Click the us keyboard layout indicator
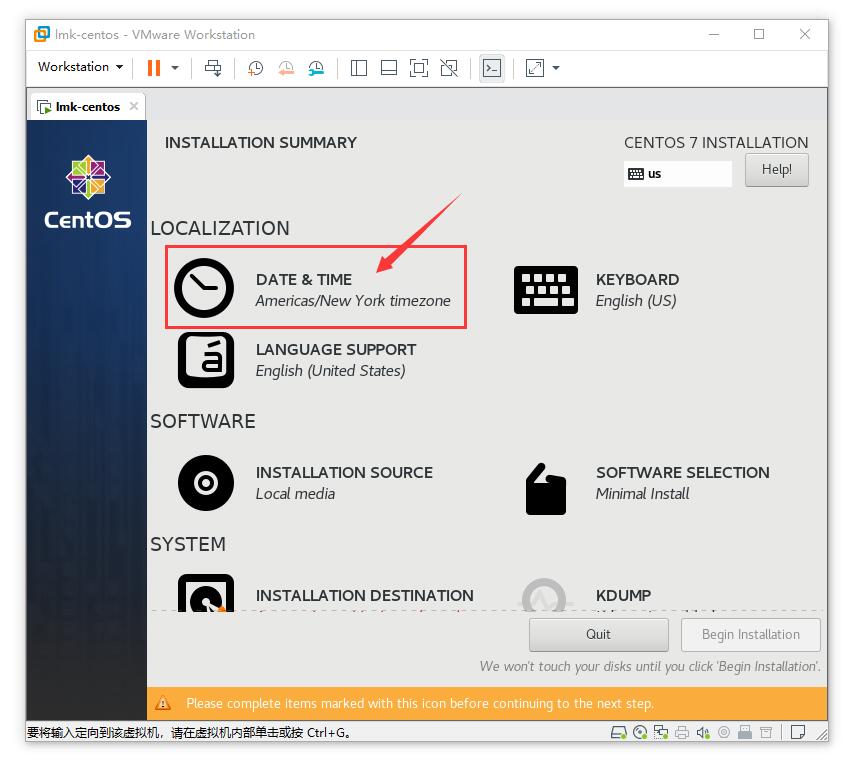Viewport: 859px width, 774px height. pyautogui.click(x=678, y=174)
